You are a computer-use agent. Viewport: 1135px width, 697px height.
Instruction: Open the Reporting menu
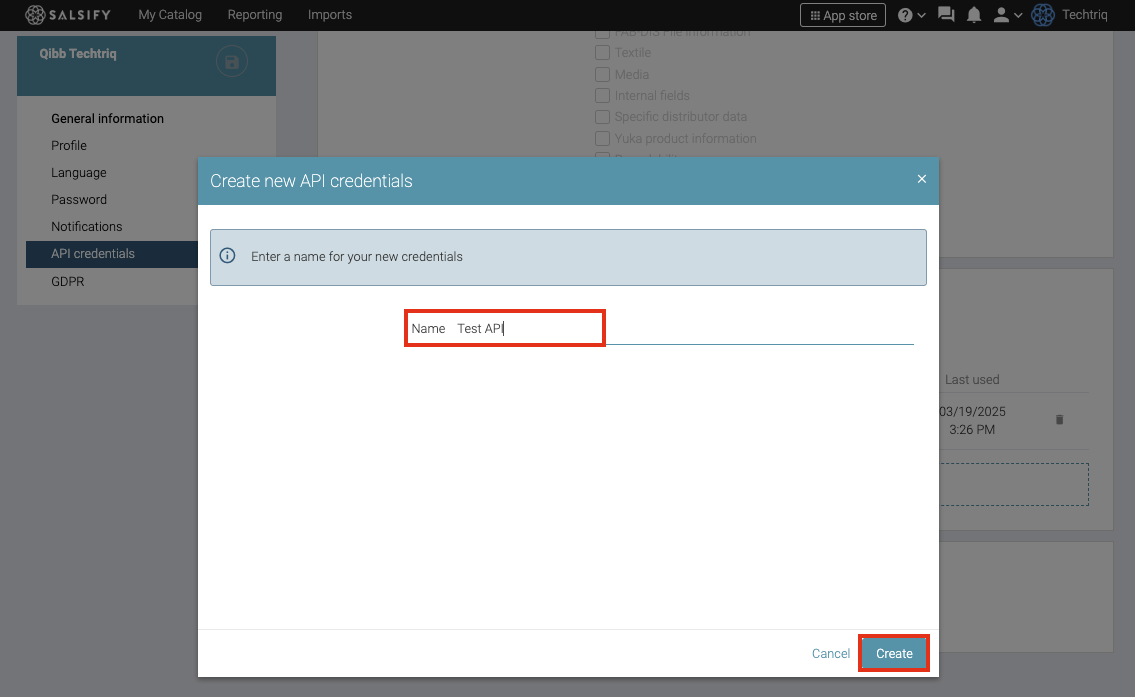[x=255, y=15]
